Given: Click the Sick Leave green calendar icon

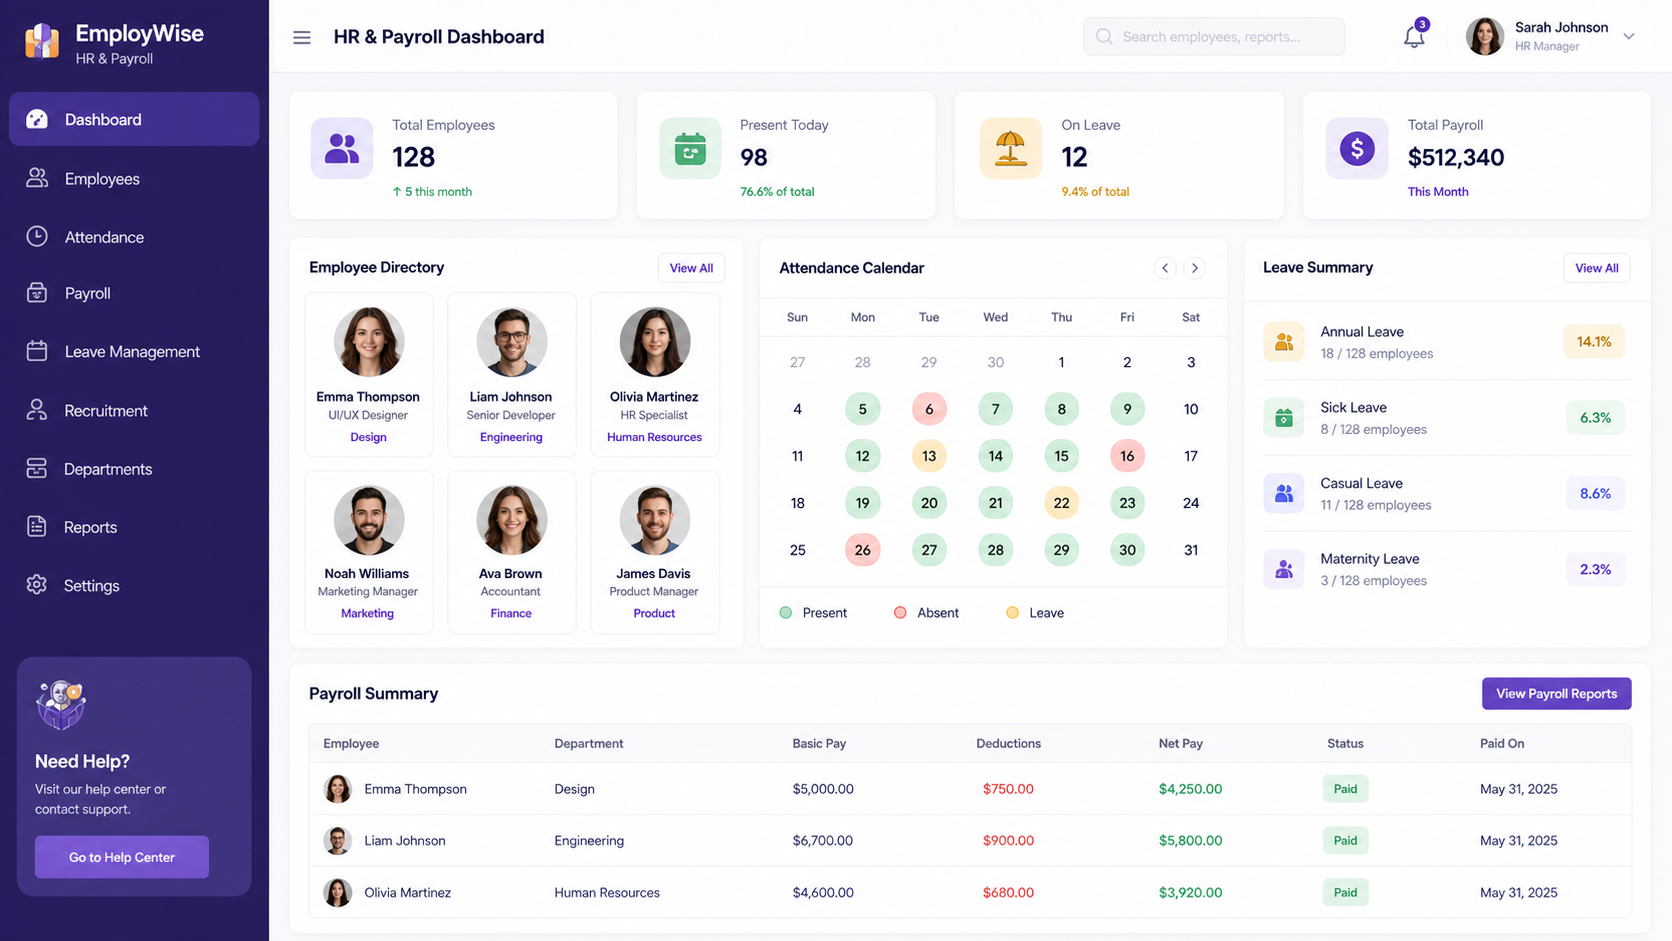Looking at the screenshot, I should click(x=1284, y=418).
